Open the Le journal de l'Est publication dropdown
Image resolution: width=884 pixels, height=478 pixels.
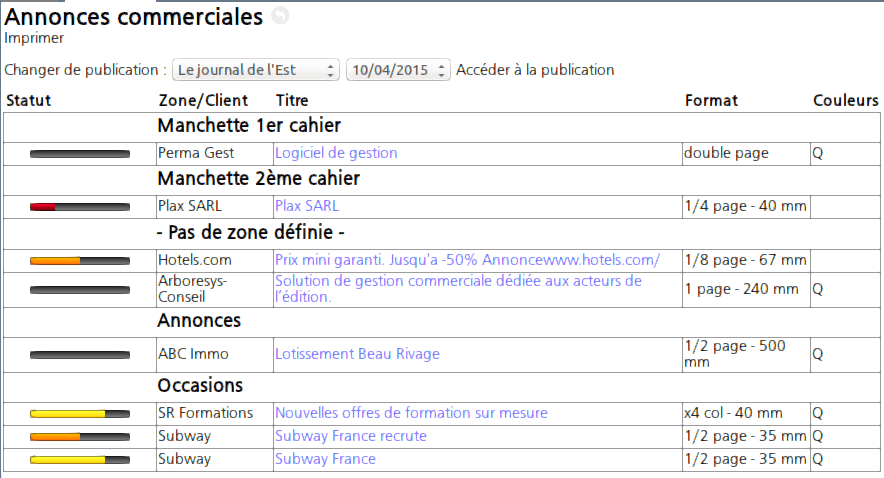pyautogui.click(x=256, y=70)
